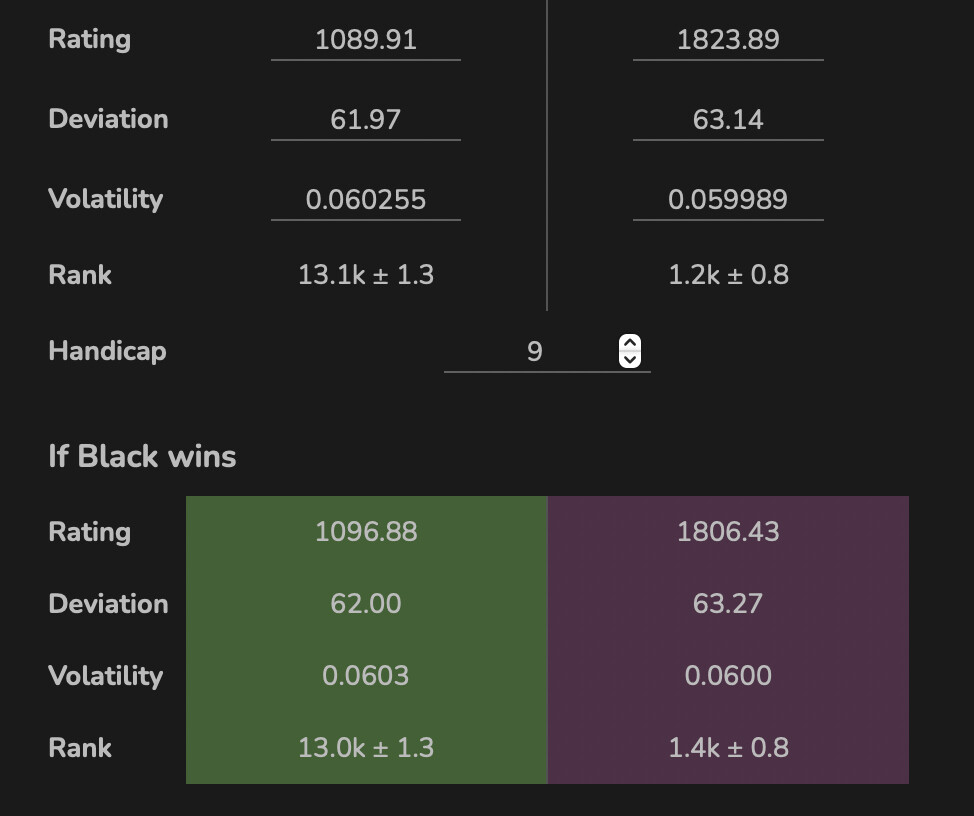Select the deviation input with 61.97
Viewport: 974px width, 816px height.
point(366,120)
